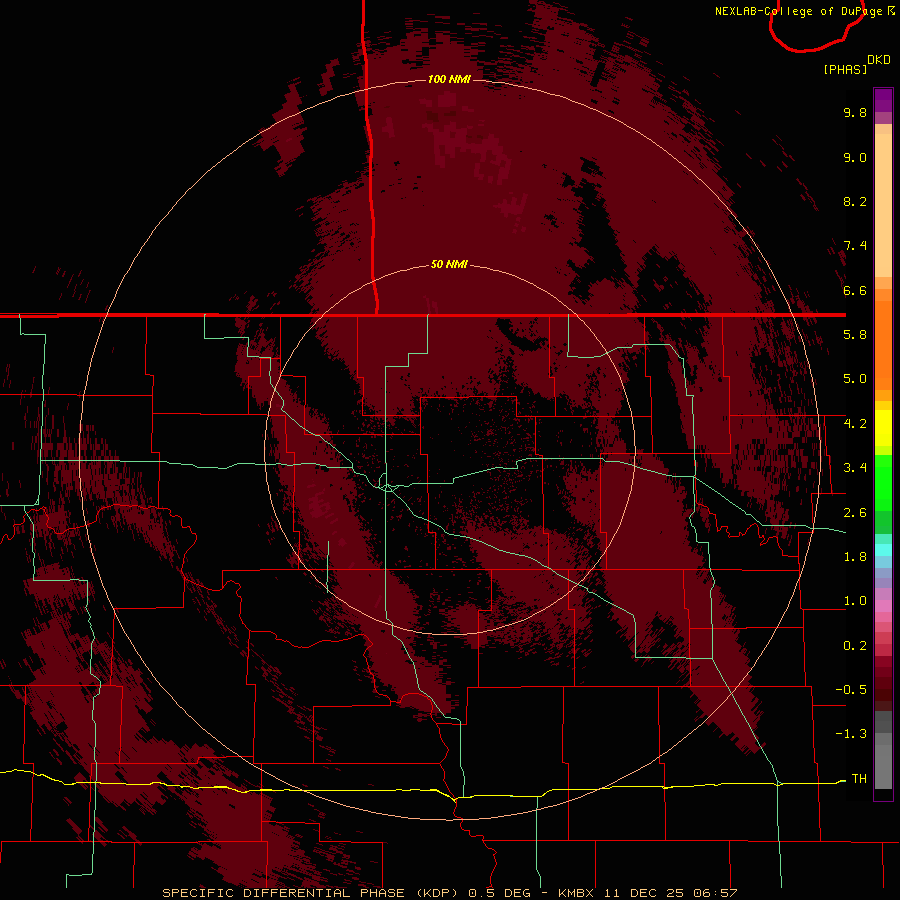Image resolution: width=900 pixels, height=900 pixels.
Task: Click the 8.2 scale value
Action: [855, 201]
